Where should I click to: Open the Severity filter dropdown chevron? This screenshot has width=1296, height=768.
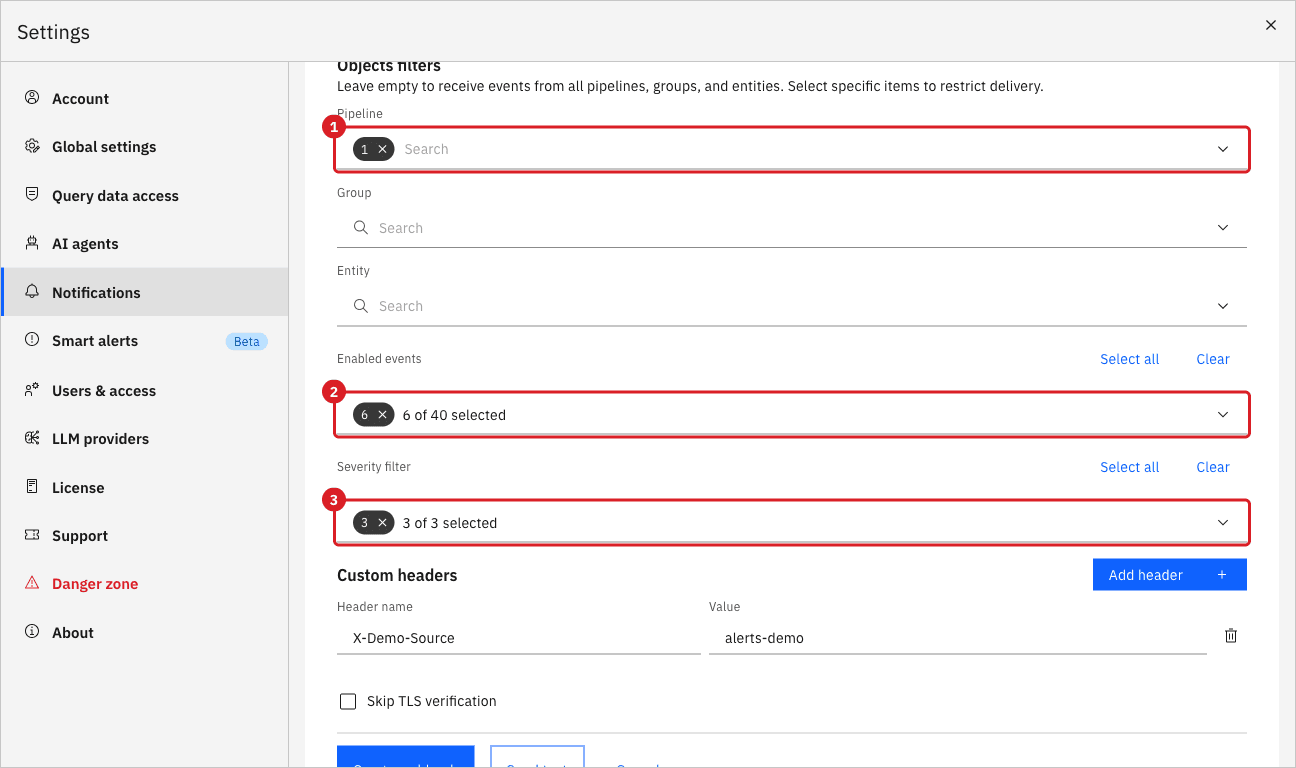[x=1223, y=522]
